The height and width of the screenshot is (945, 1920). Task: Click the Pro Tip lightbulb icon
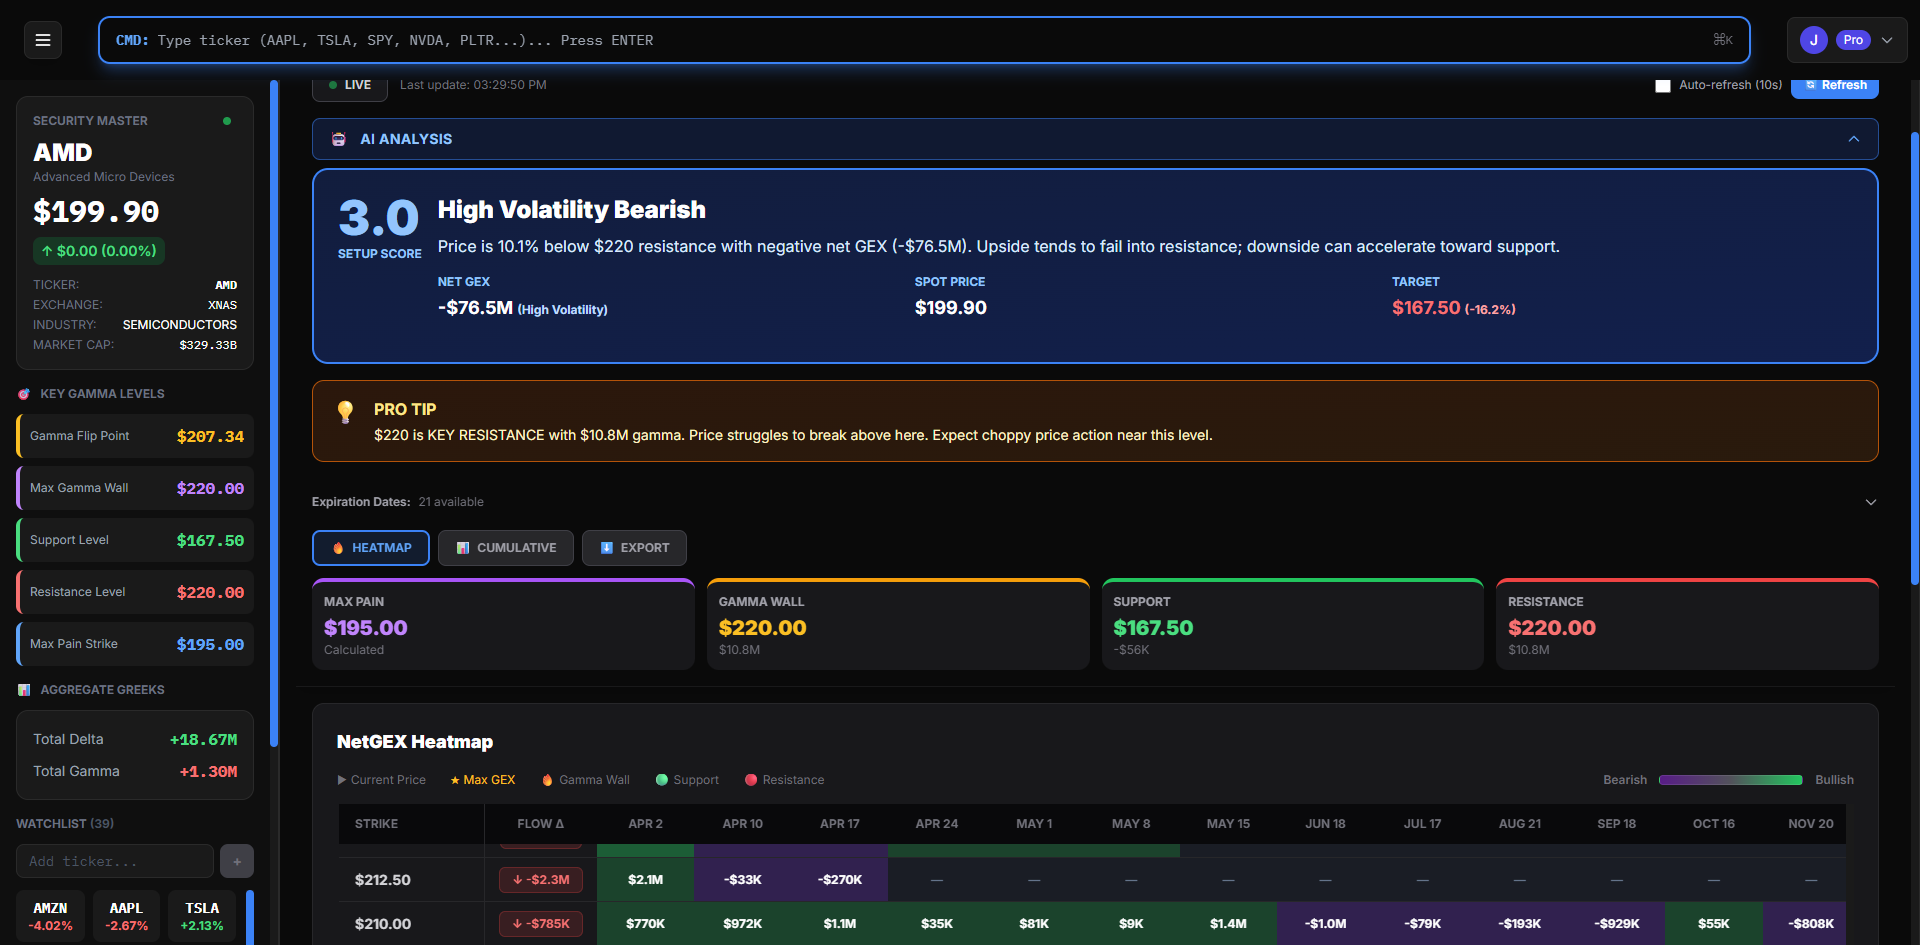(345, 411)
